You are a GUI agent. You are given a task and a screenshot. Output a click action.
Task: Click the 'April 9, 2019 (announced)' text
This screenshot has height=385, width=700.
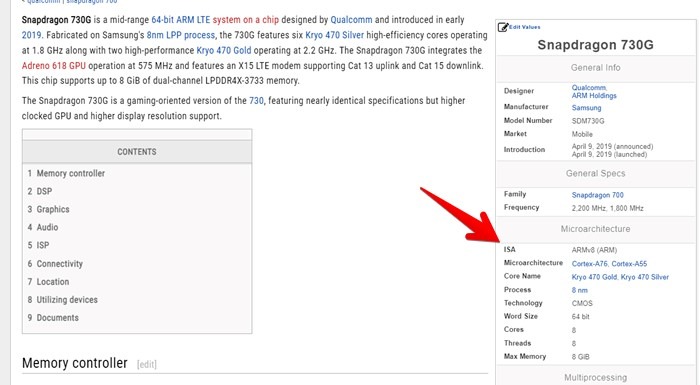click(x=612, y=146)
